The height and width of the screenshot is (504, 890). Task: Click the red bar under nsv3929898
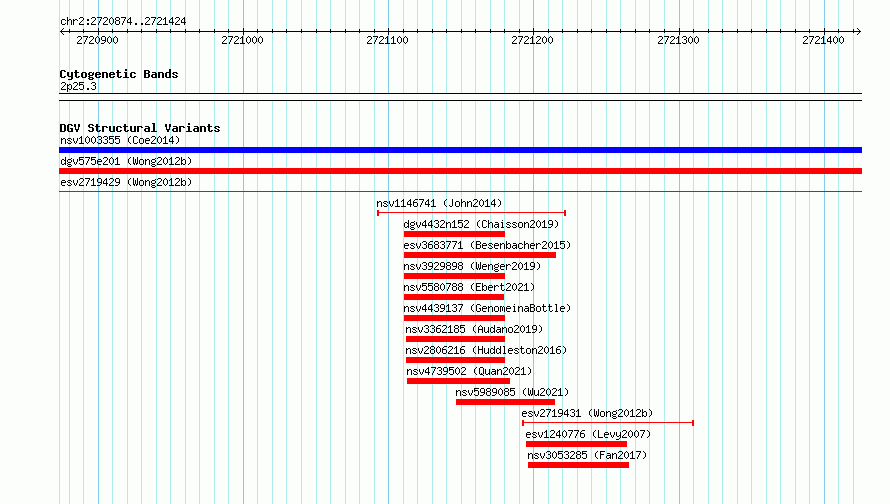pyautogui.click(x=454, y=276)
